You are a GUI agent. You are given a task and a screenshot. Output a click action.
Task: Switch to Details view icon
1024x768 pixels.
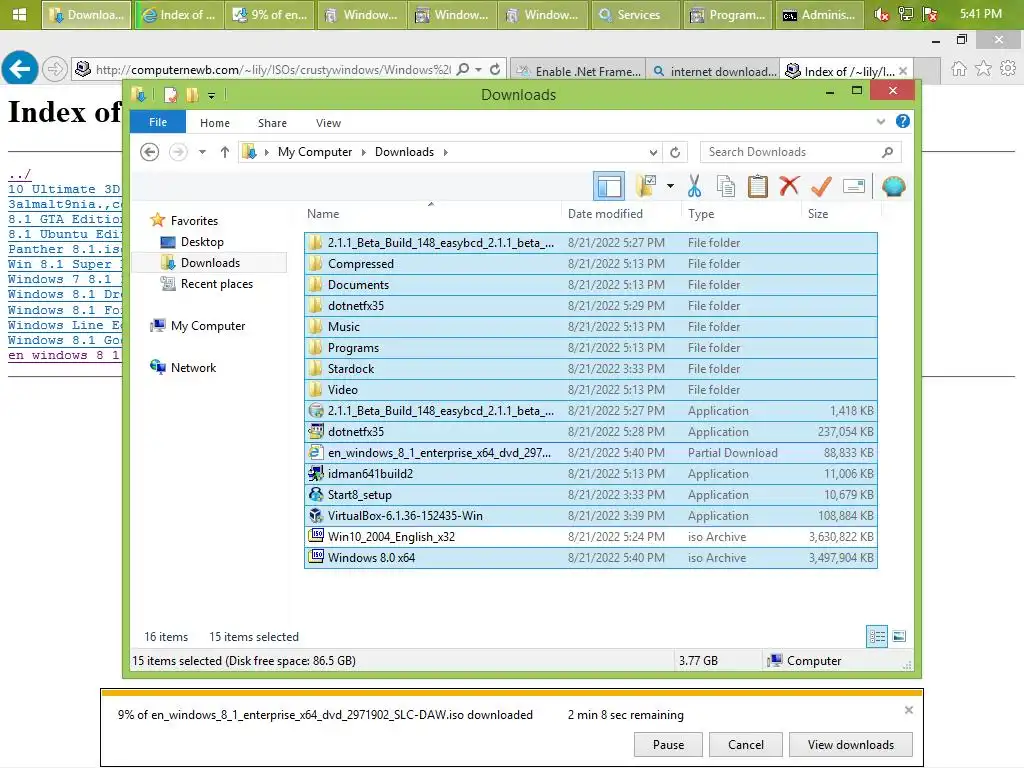[877, 636]
